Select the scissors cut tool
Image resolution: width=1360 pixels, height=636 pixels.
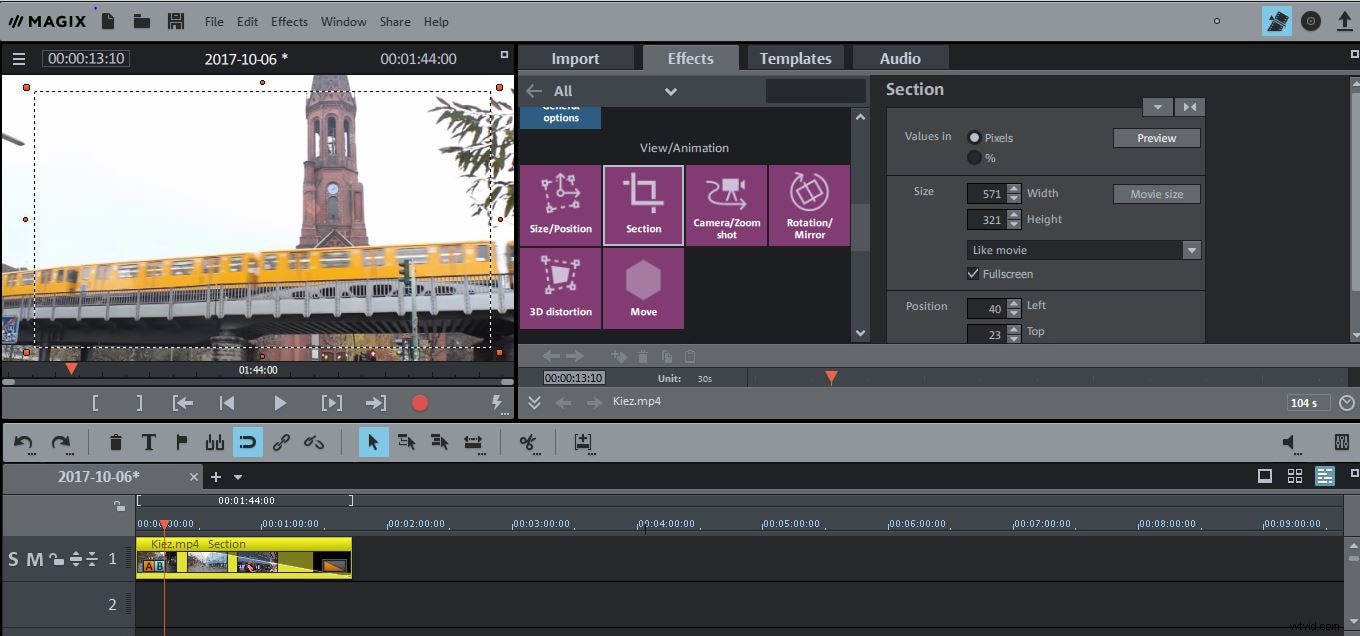pos(528,442)
